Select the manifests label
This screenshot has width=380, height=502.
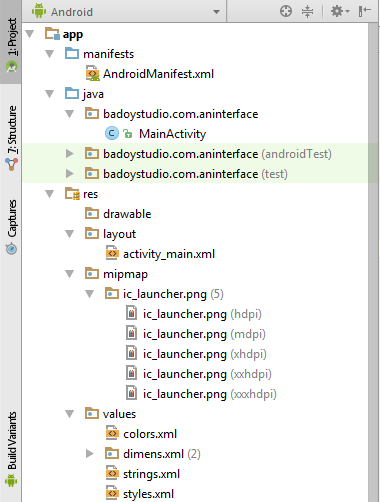(x=108, y=54)
